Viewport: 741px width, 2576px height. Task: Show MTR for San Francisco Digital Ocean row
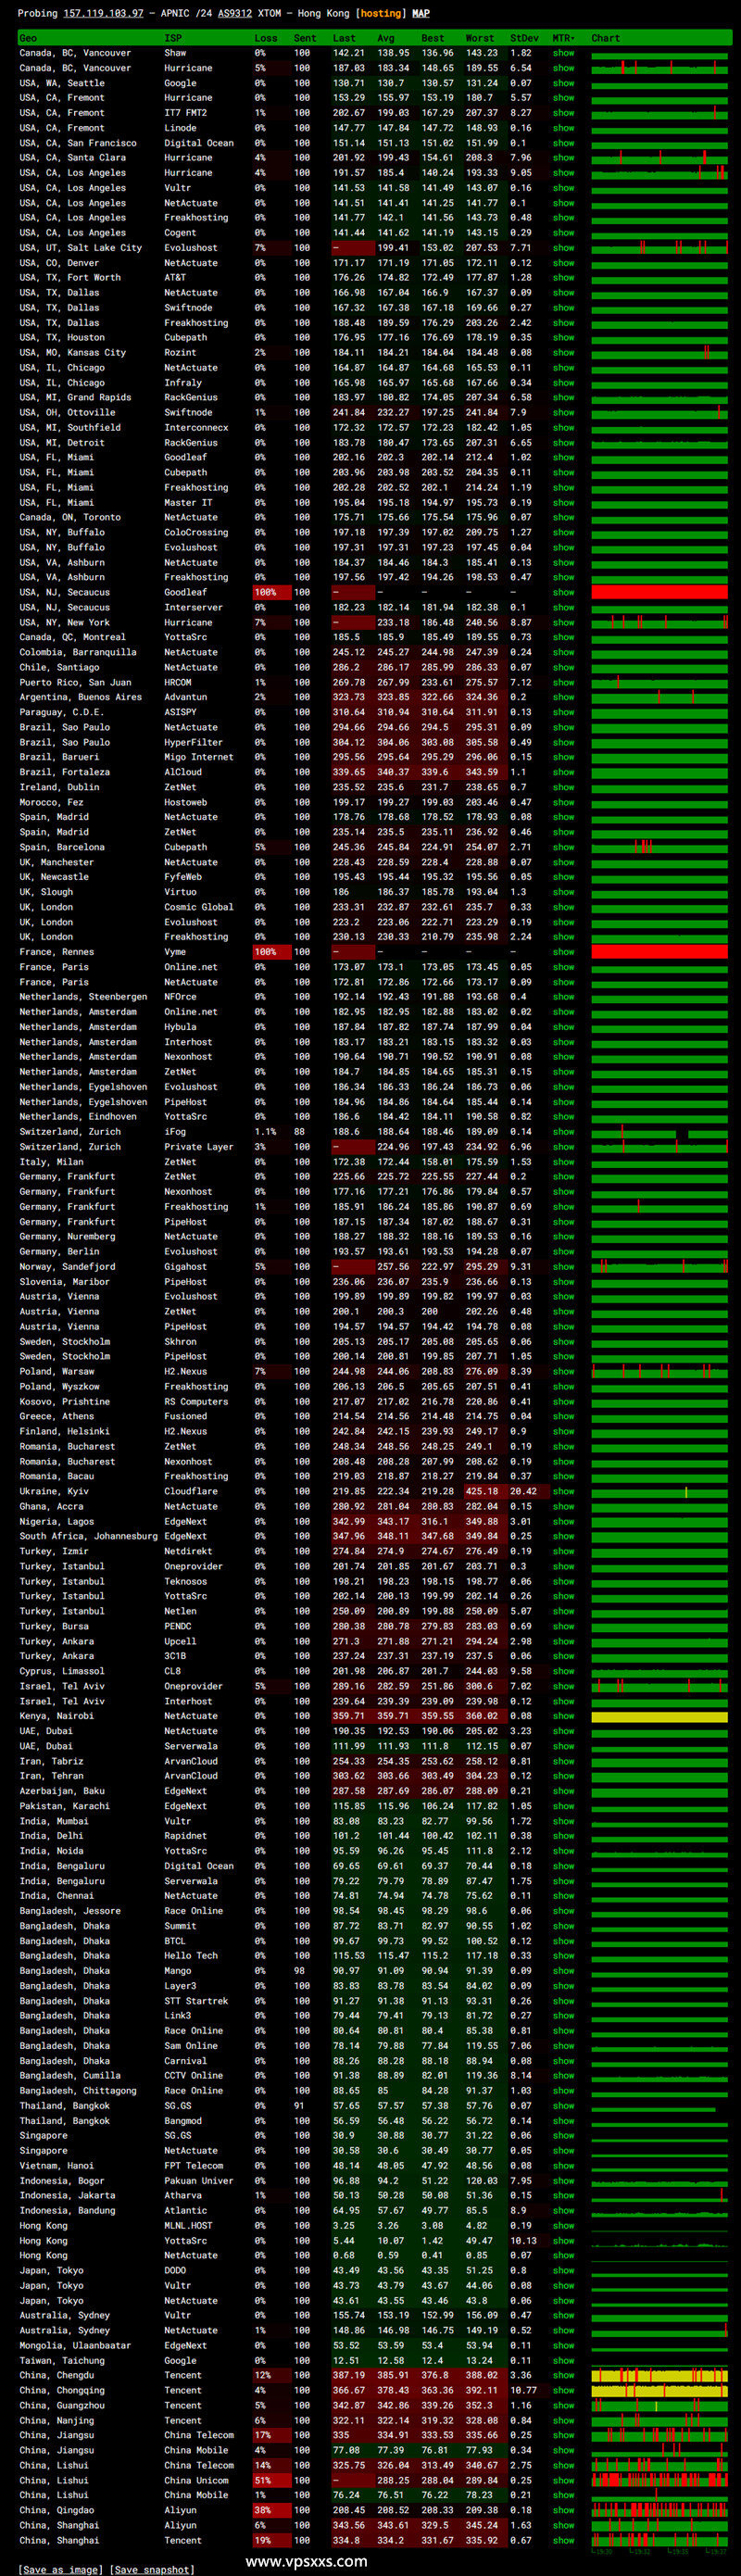coord(564,143)
